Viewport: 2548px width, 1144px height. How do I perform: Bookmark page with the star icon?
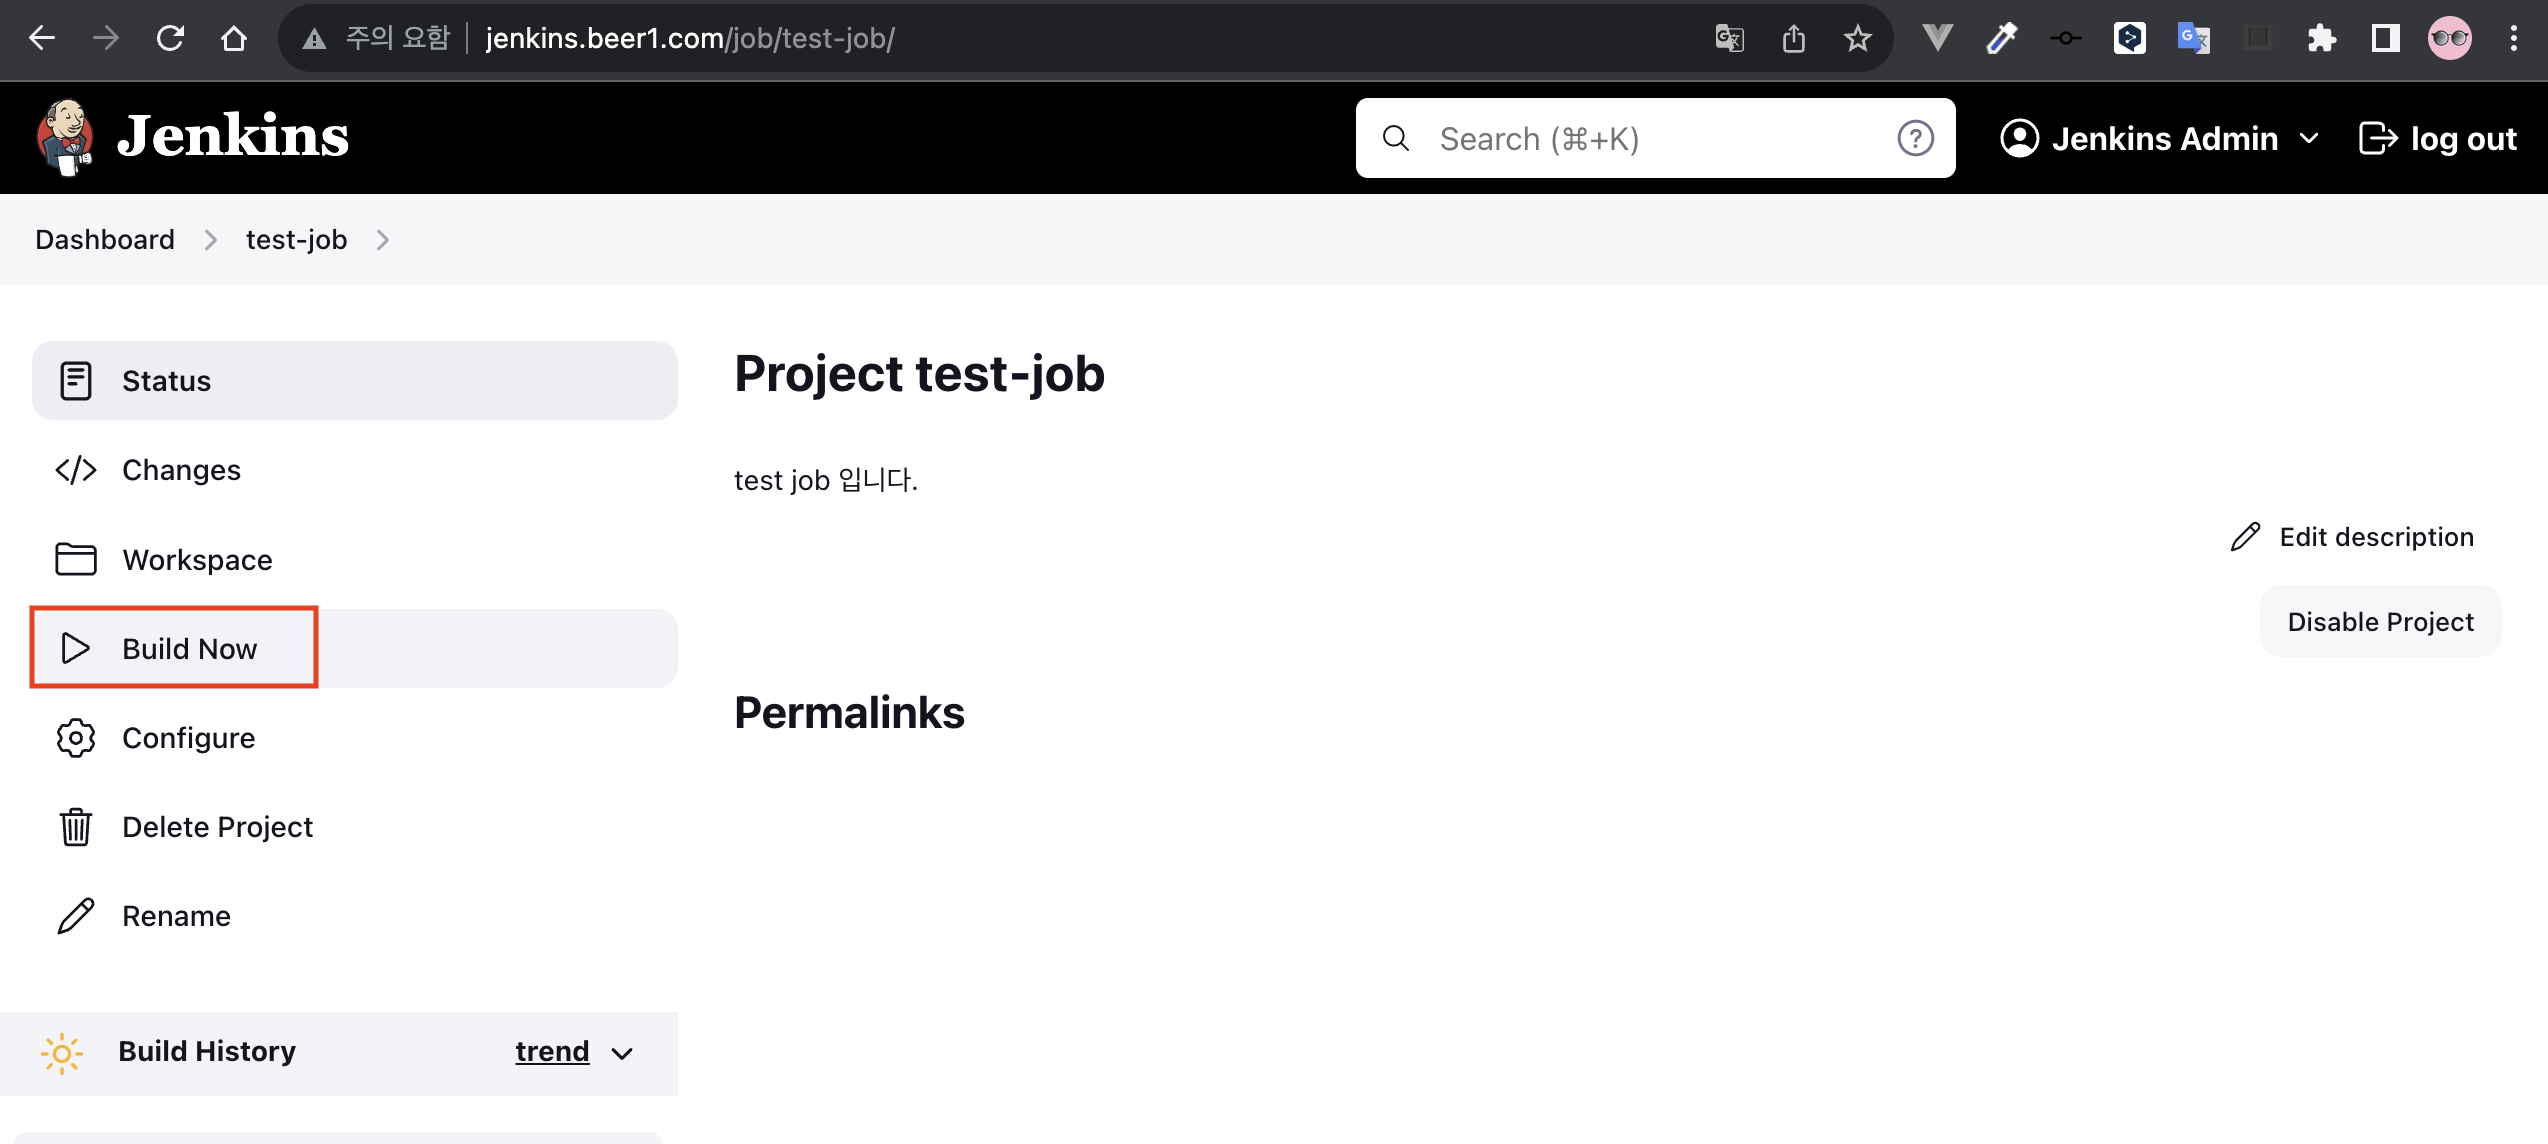pos(1857,39)
